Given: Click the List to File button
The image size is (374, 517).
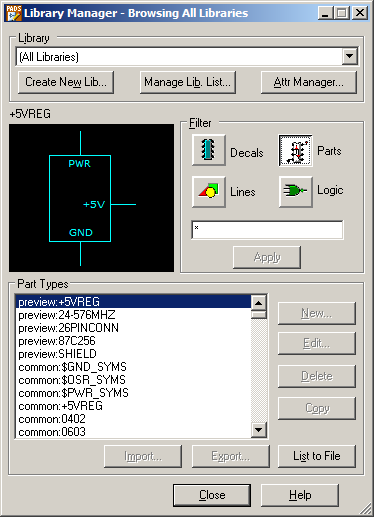Looking at the screenshot, I should coord(317,456).
